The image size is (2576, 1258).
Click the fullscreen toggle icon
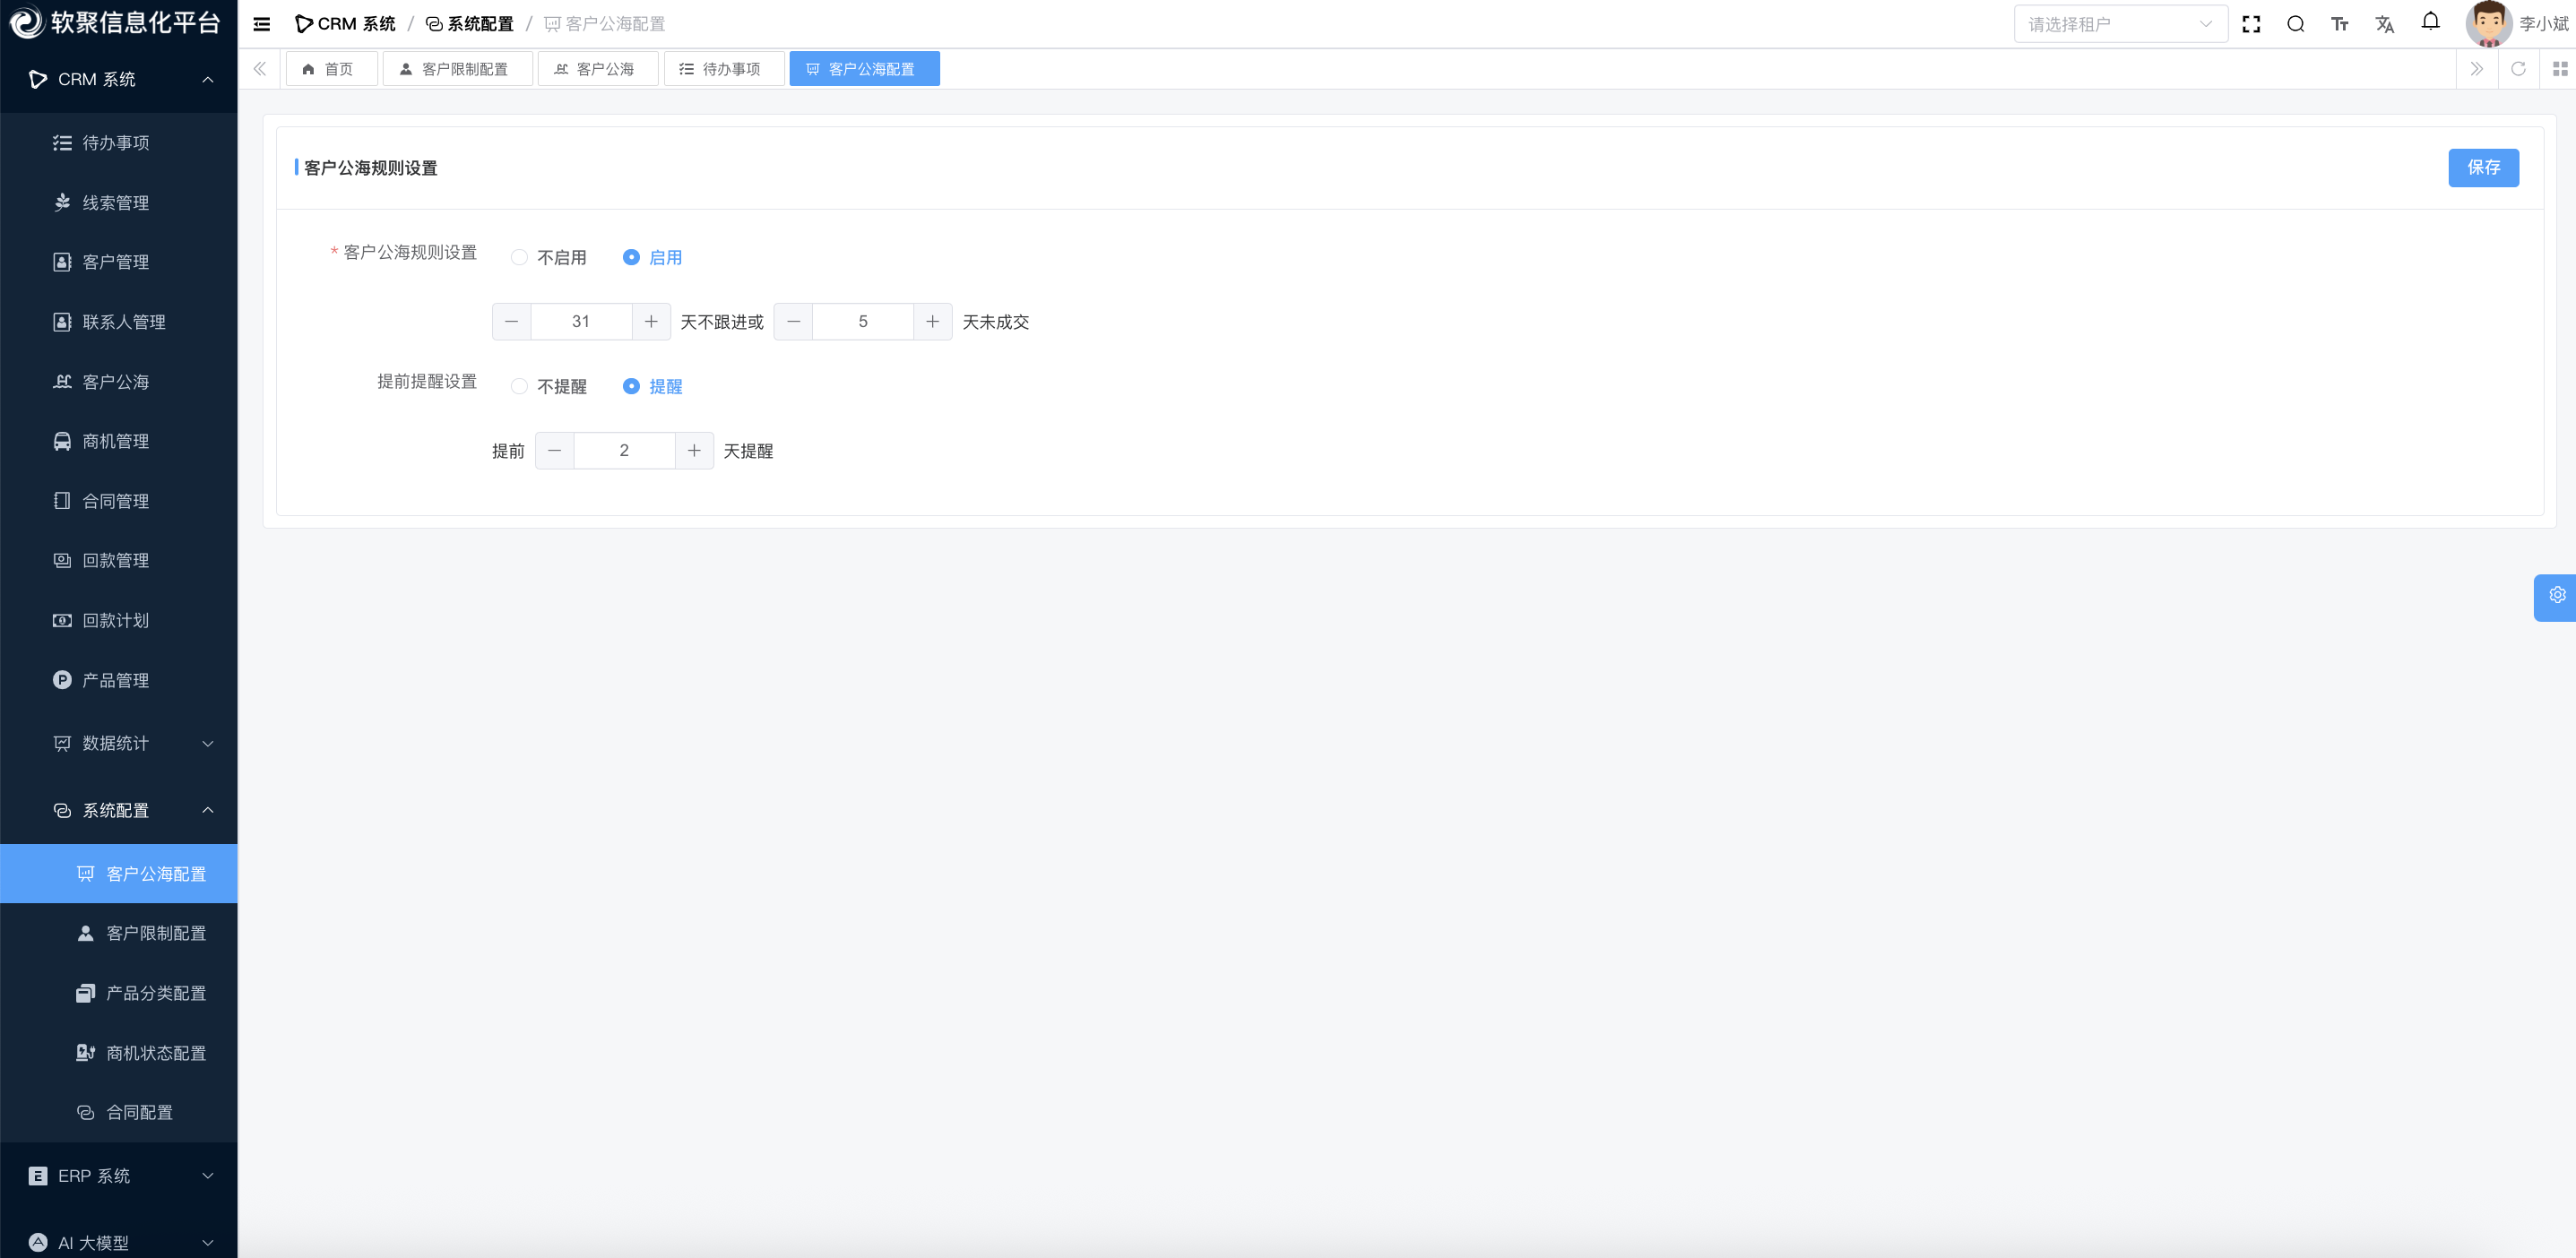2251,24
